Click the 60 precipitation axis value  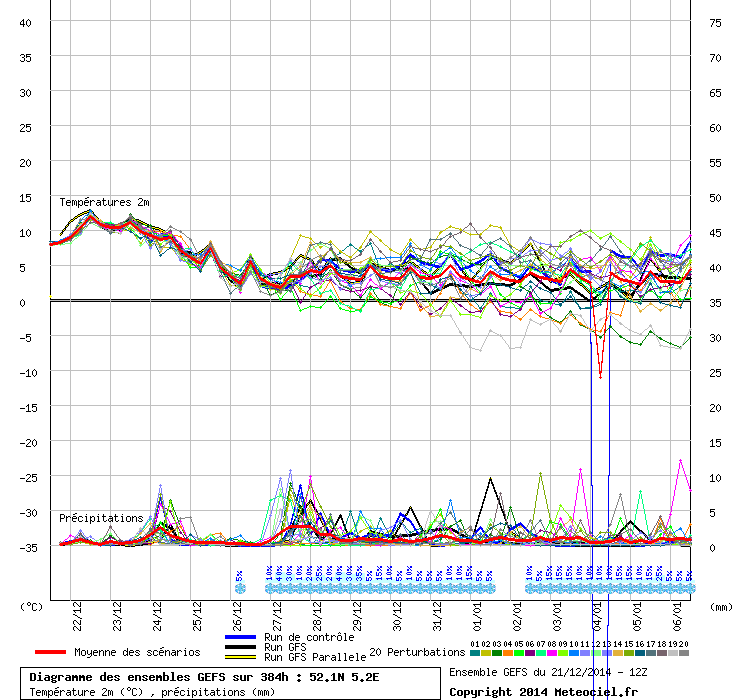pos(715,128)
